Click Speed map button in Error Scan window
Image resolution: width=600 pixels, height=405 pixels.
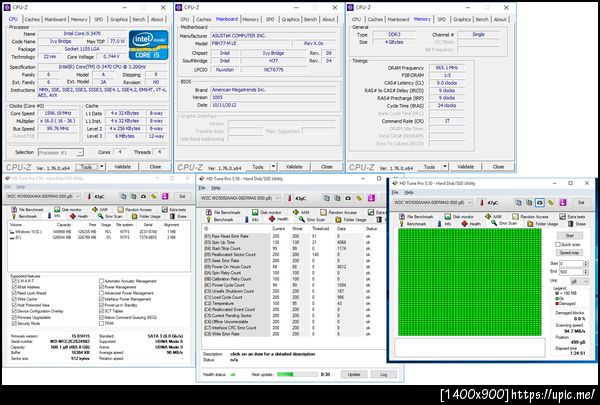click(569, 252)
